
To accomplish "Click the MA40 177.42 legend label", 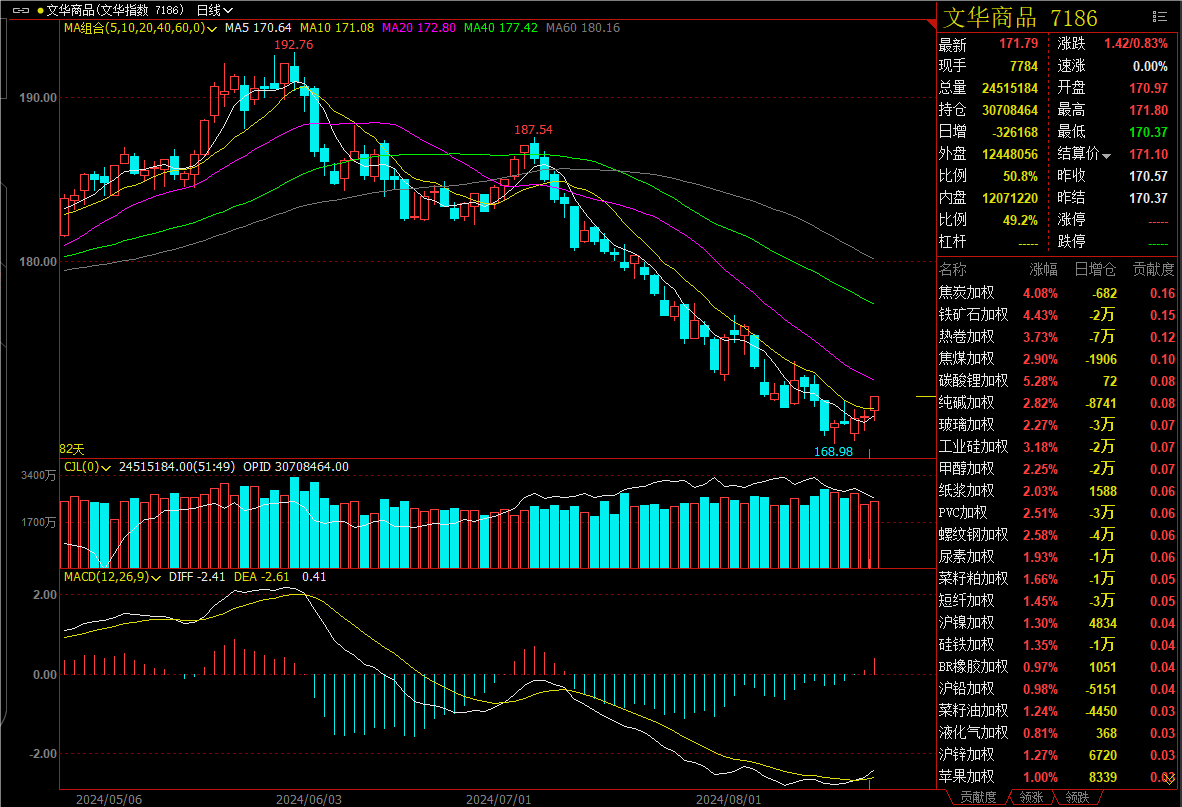I will click(501, 28).
